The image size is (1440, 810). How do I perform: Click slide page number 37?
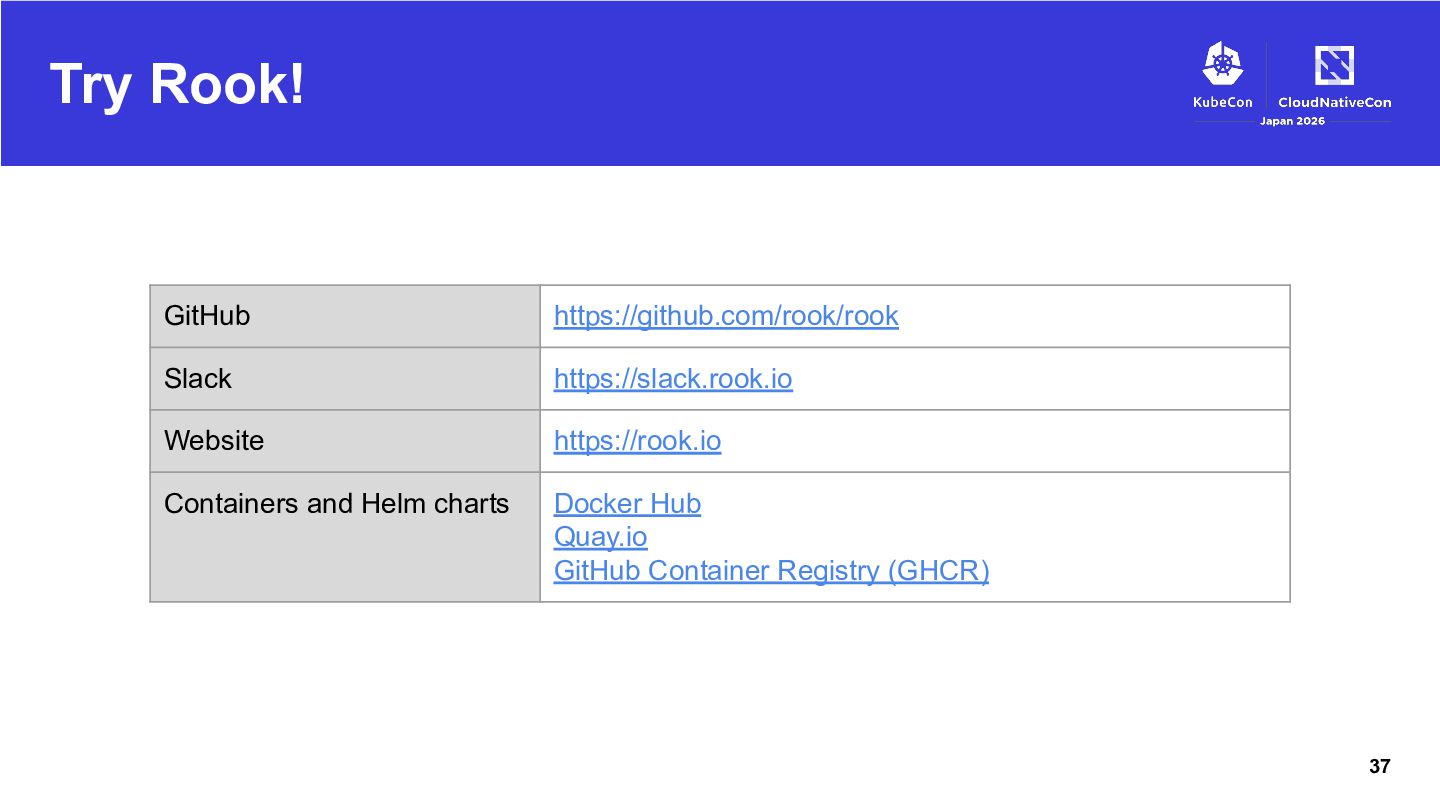click(1379, 767)
